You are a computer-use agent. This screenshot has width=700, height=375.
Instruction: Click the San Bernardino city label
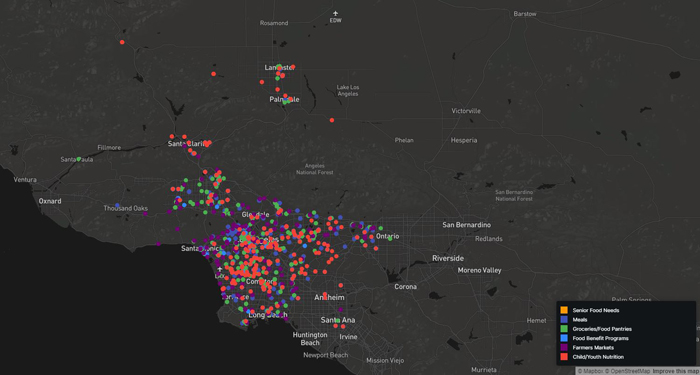(467, 225)
